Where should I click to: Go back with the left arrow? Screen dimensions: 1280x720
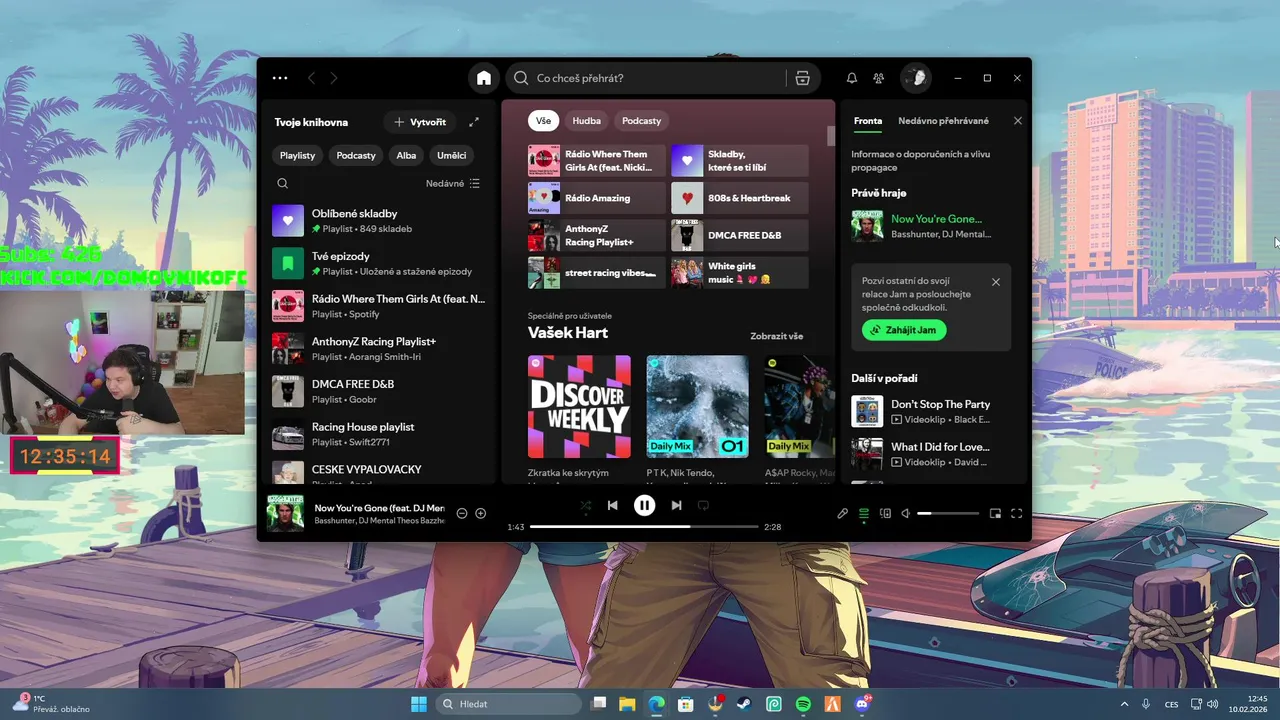point(311,78)
